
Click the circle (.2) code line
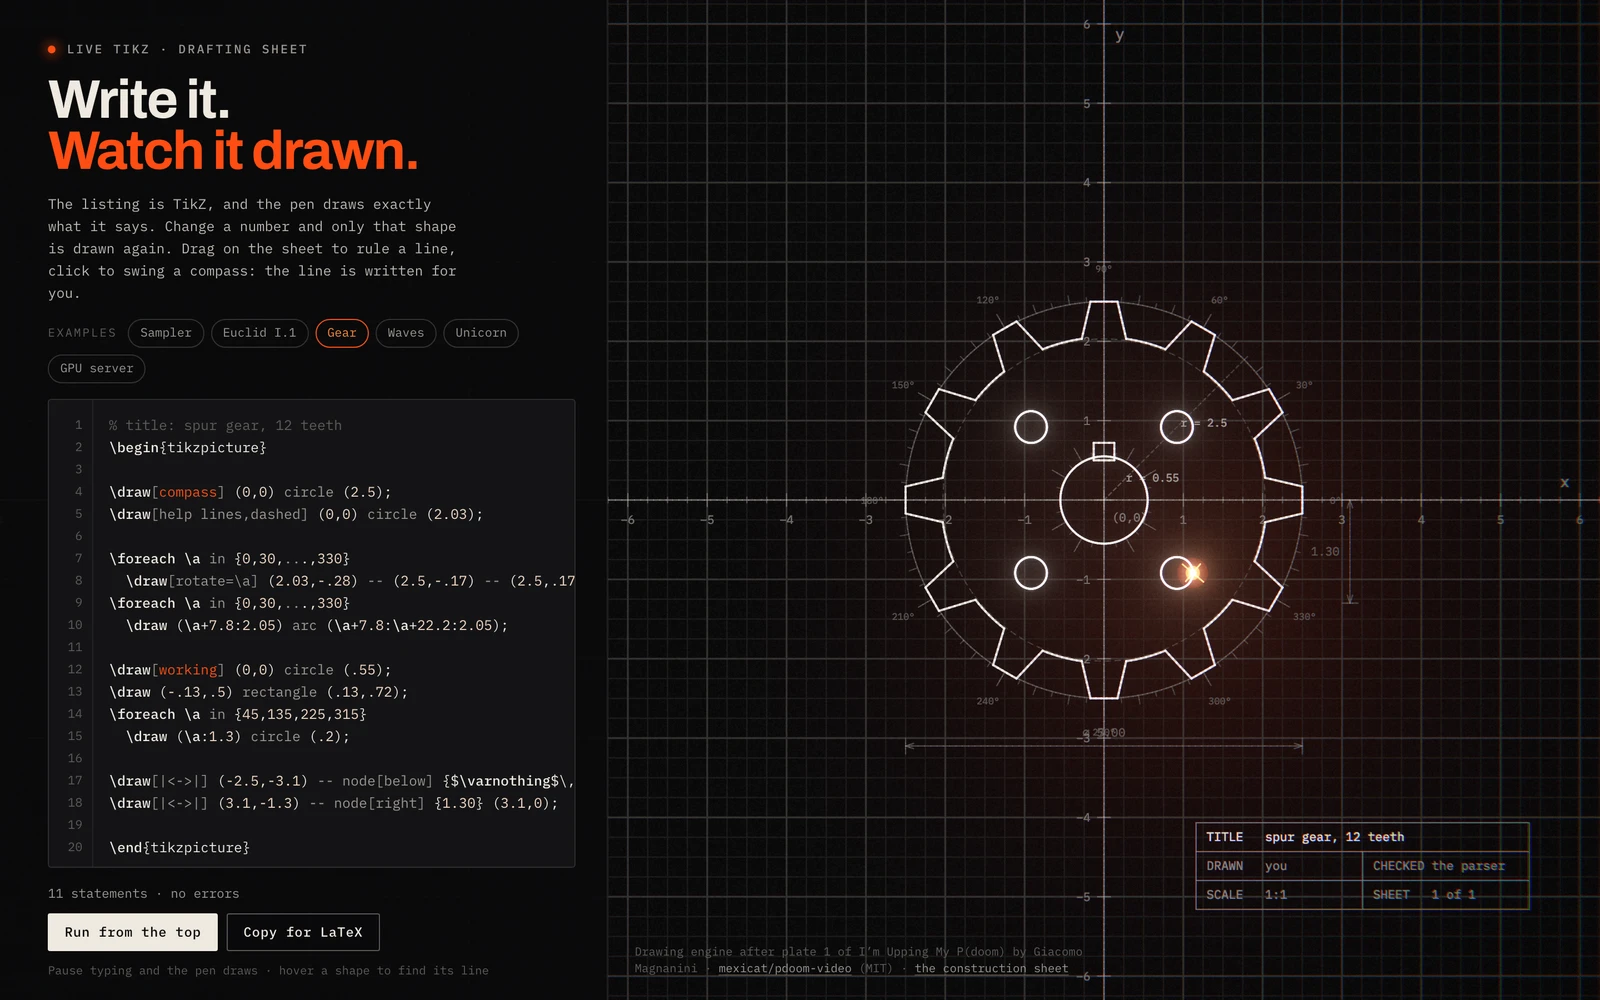238,736
